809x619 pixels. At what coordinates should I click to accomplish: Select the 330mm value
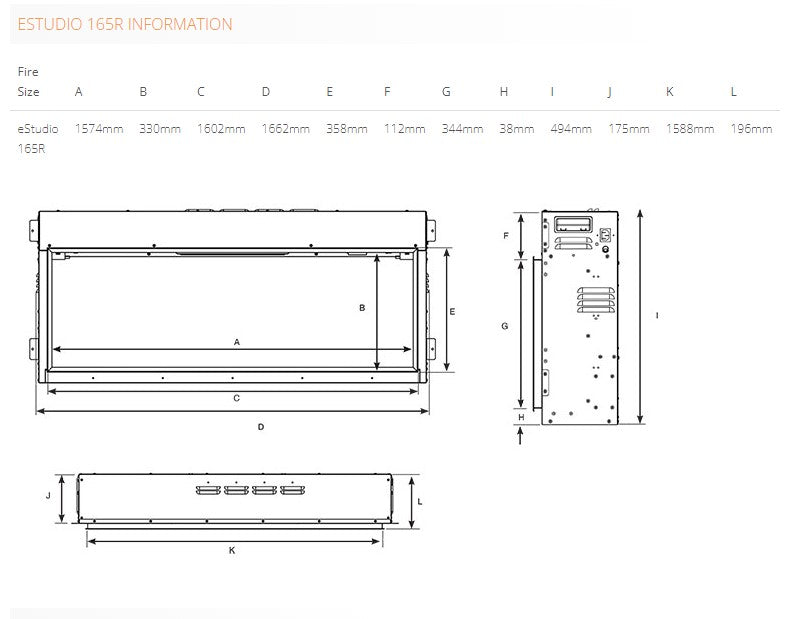pos(160,128)
